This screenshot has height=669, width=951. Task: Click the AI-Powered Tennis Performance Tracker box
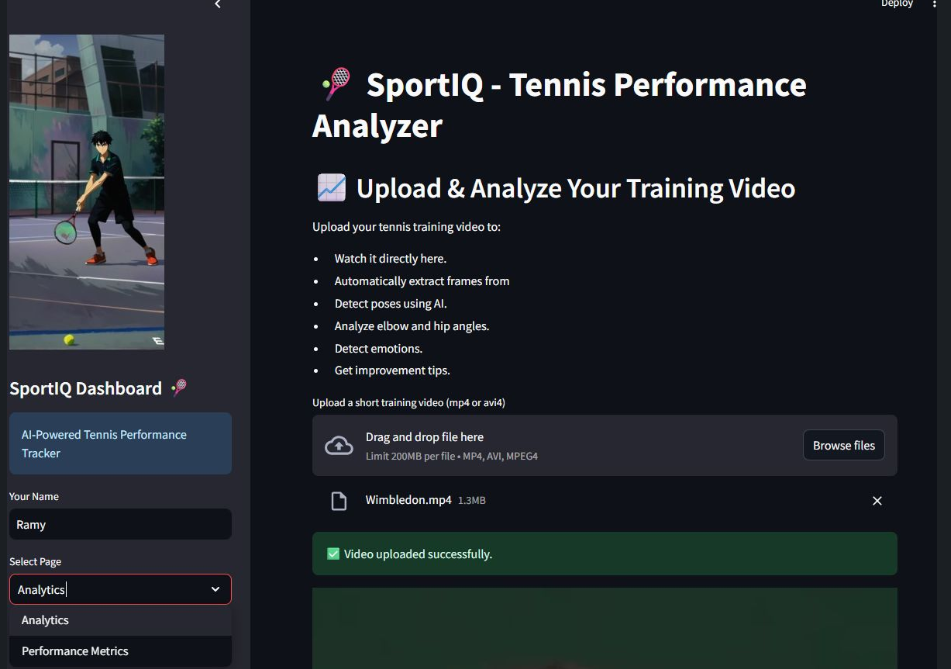[x=120, y=444]
